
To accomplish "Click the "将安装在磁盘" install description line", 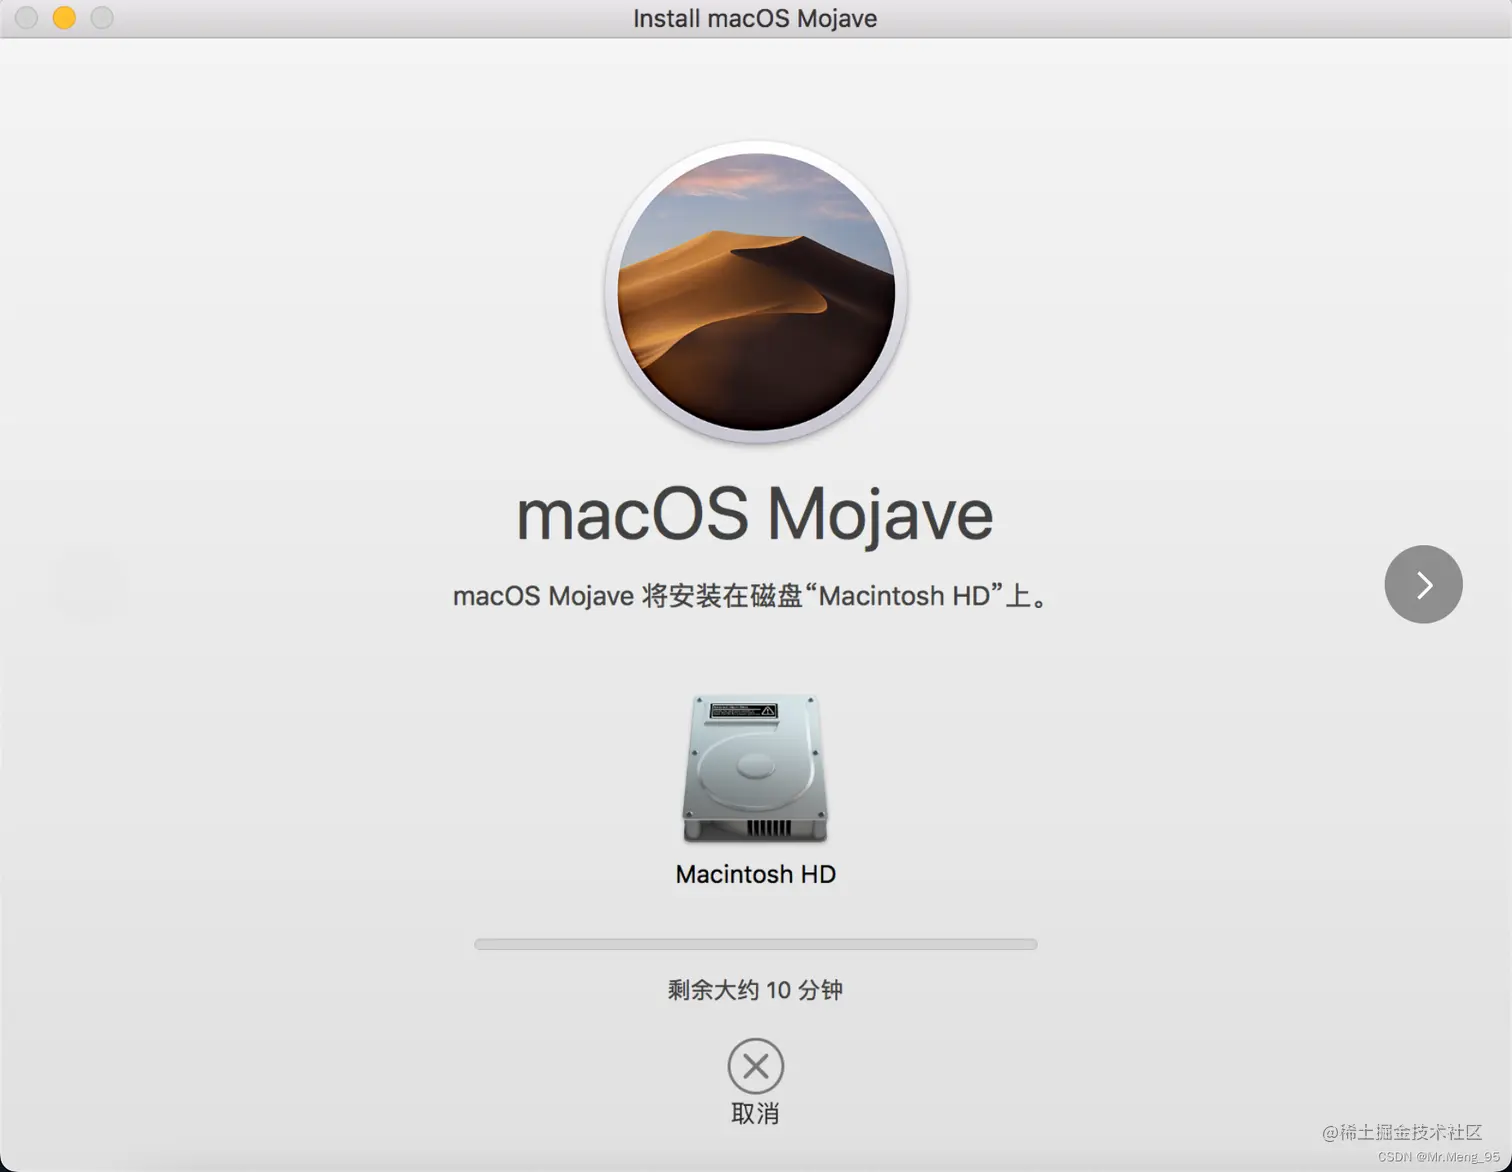I will point(752,596).
